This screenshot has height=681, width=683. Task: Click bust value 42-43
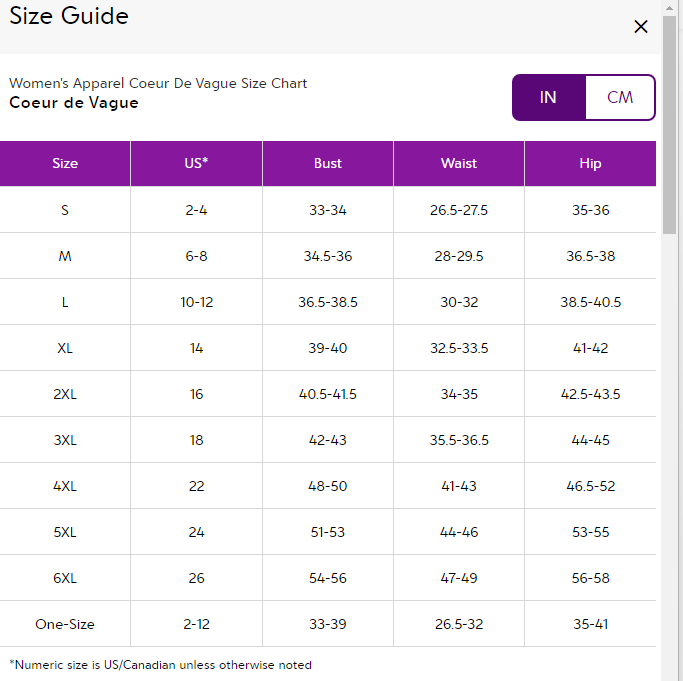pos(328,440)
